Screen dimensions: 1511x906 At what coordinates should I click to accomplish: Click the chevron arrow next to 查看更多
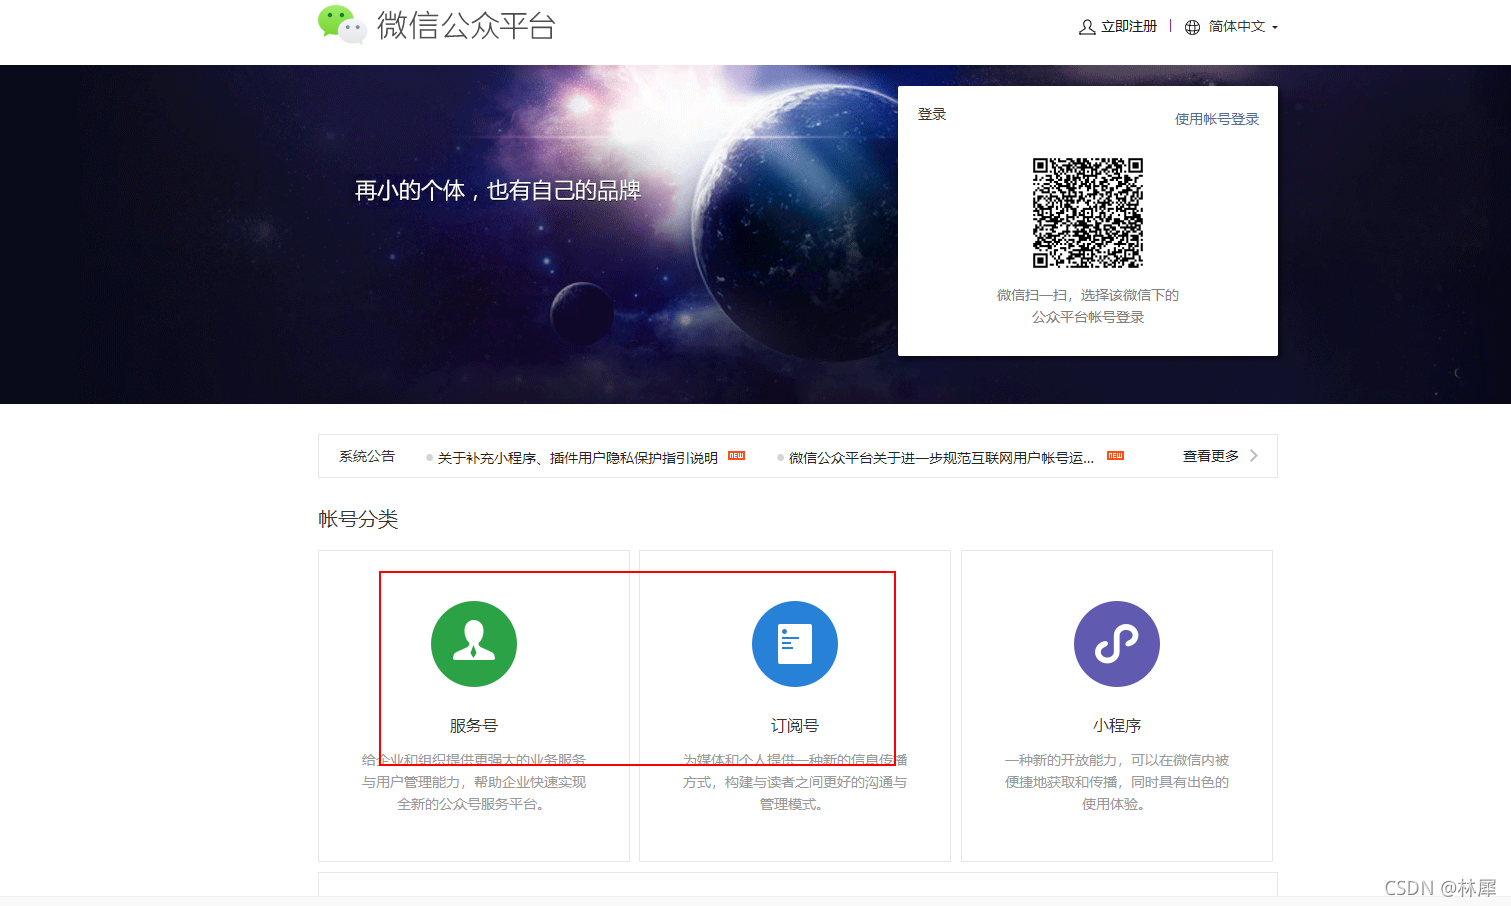[1254, 456]
